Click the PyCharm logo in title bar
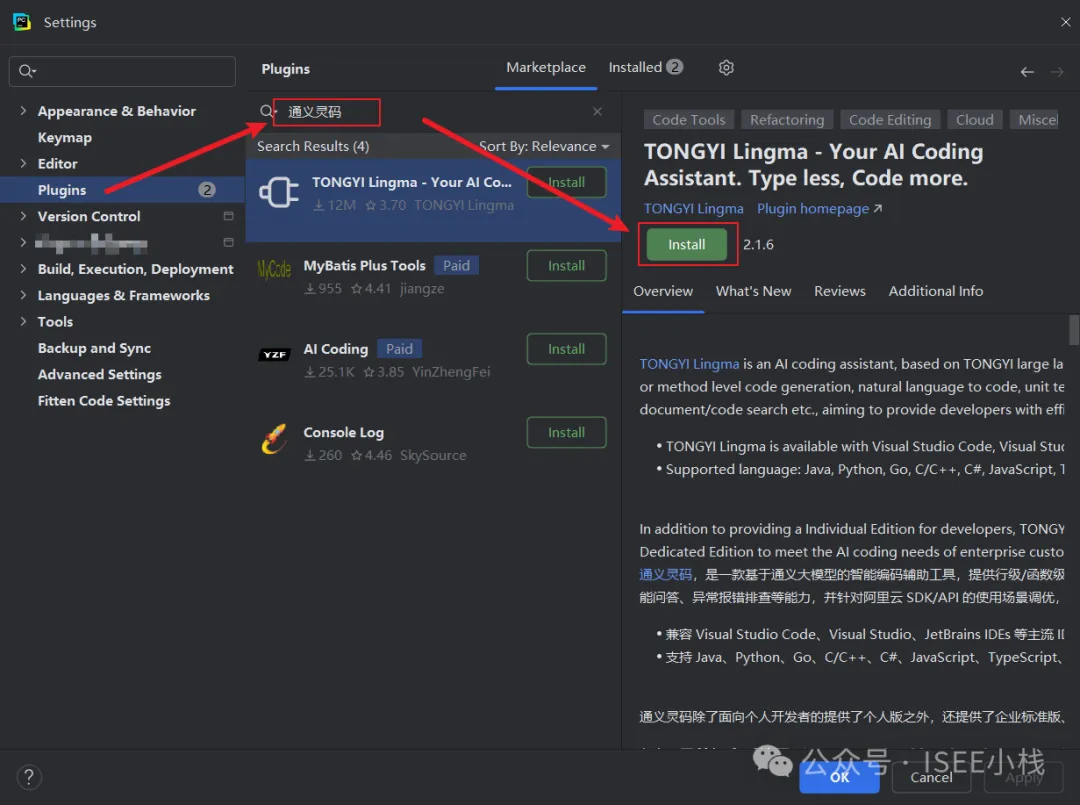1080x805 pixels. (x=21, y=22)
